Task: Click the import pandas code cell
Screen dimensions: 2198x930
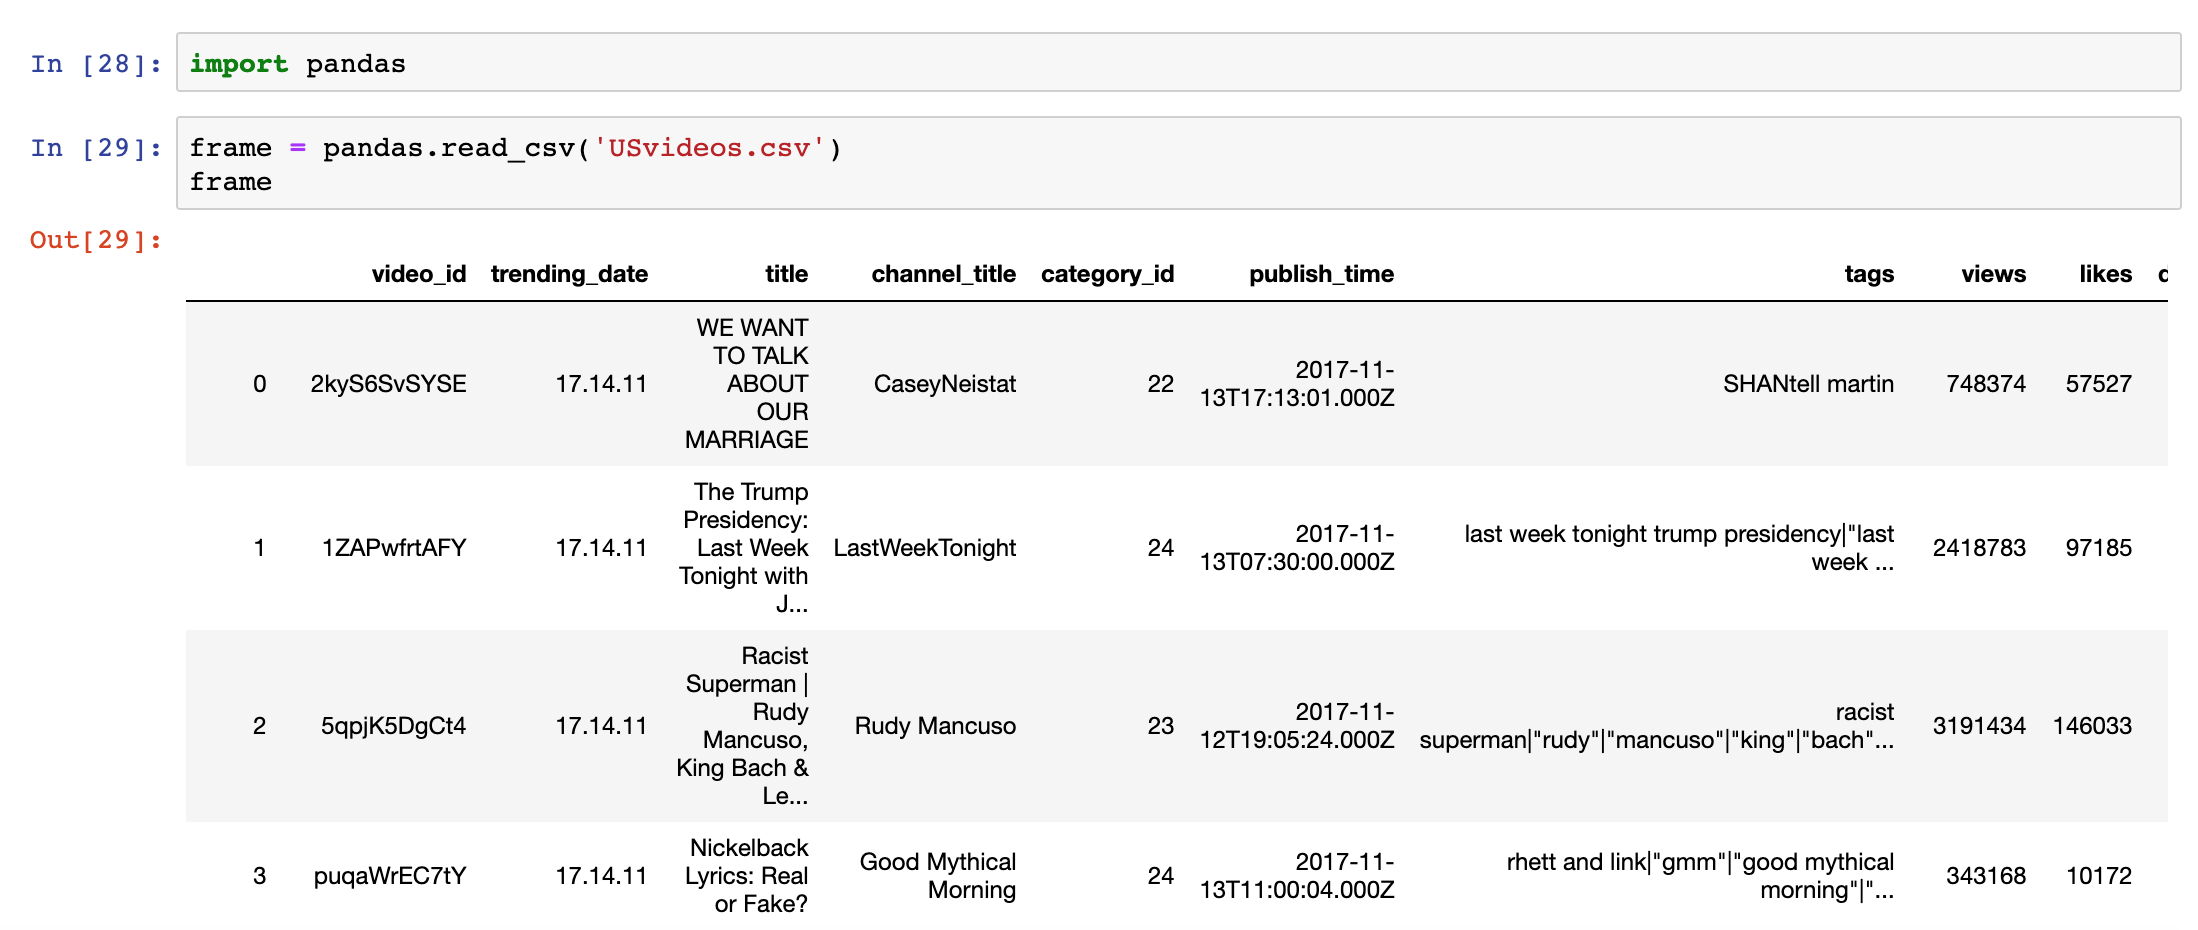Action: click(x=1177, y=63)
